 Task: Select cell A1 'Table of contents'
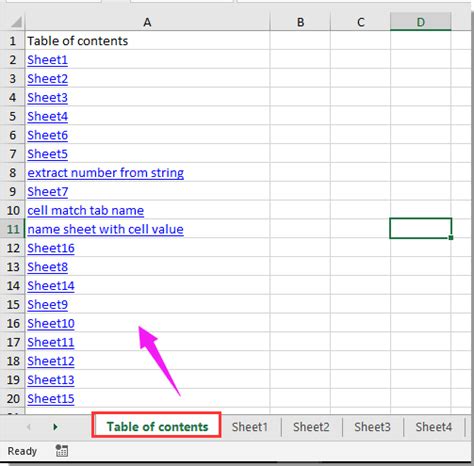pyautogui.click(x=147, y=41)
